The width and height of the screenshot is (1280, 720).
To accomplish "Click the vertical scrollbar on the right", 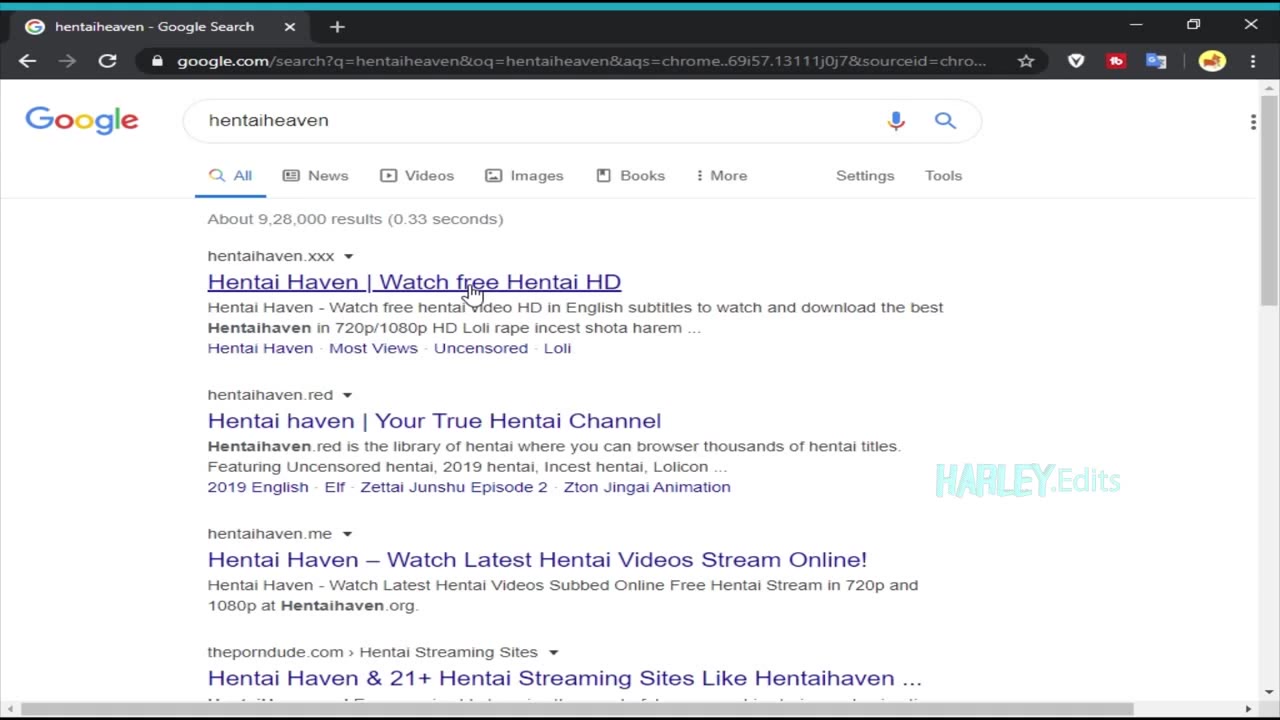I will [x=1269, y=200].
